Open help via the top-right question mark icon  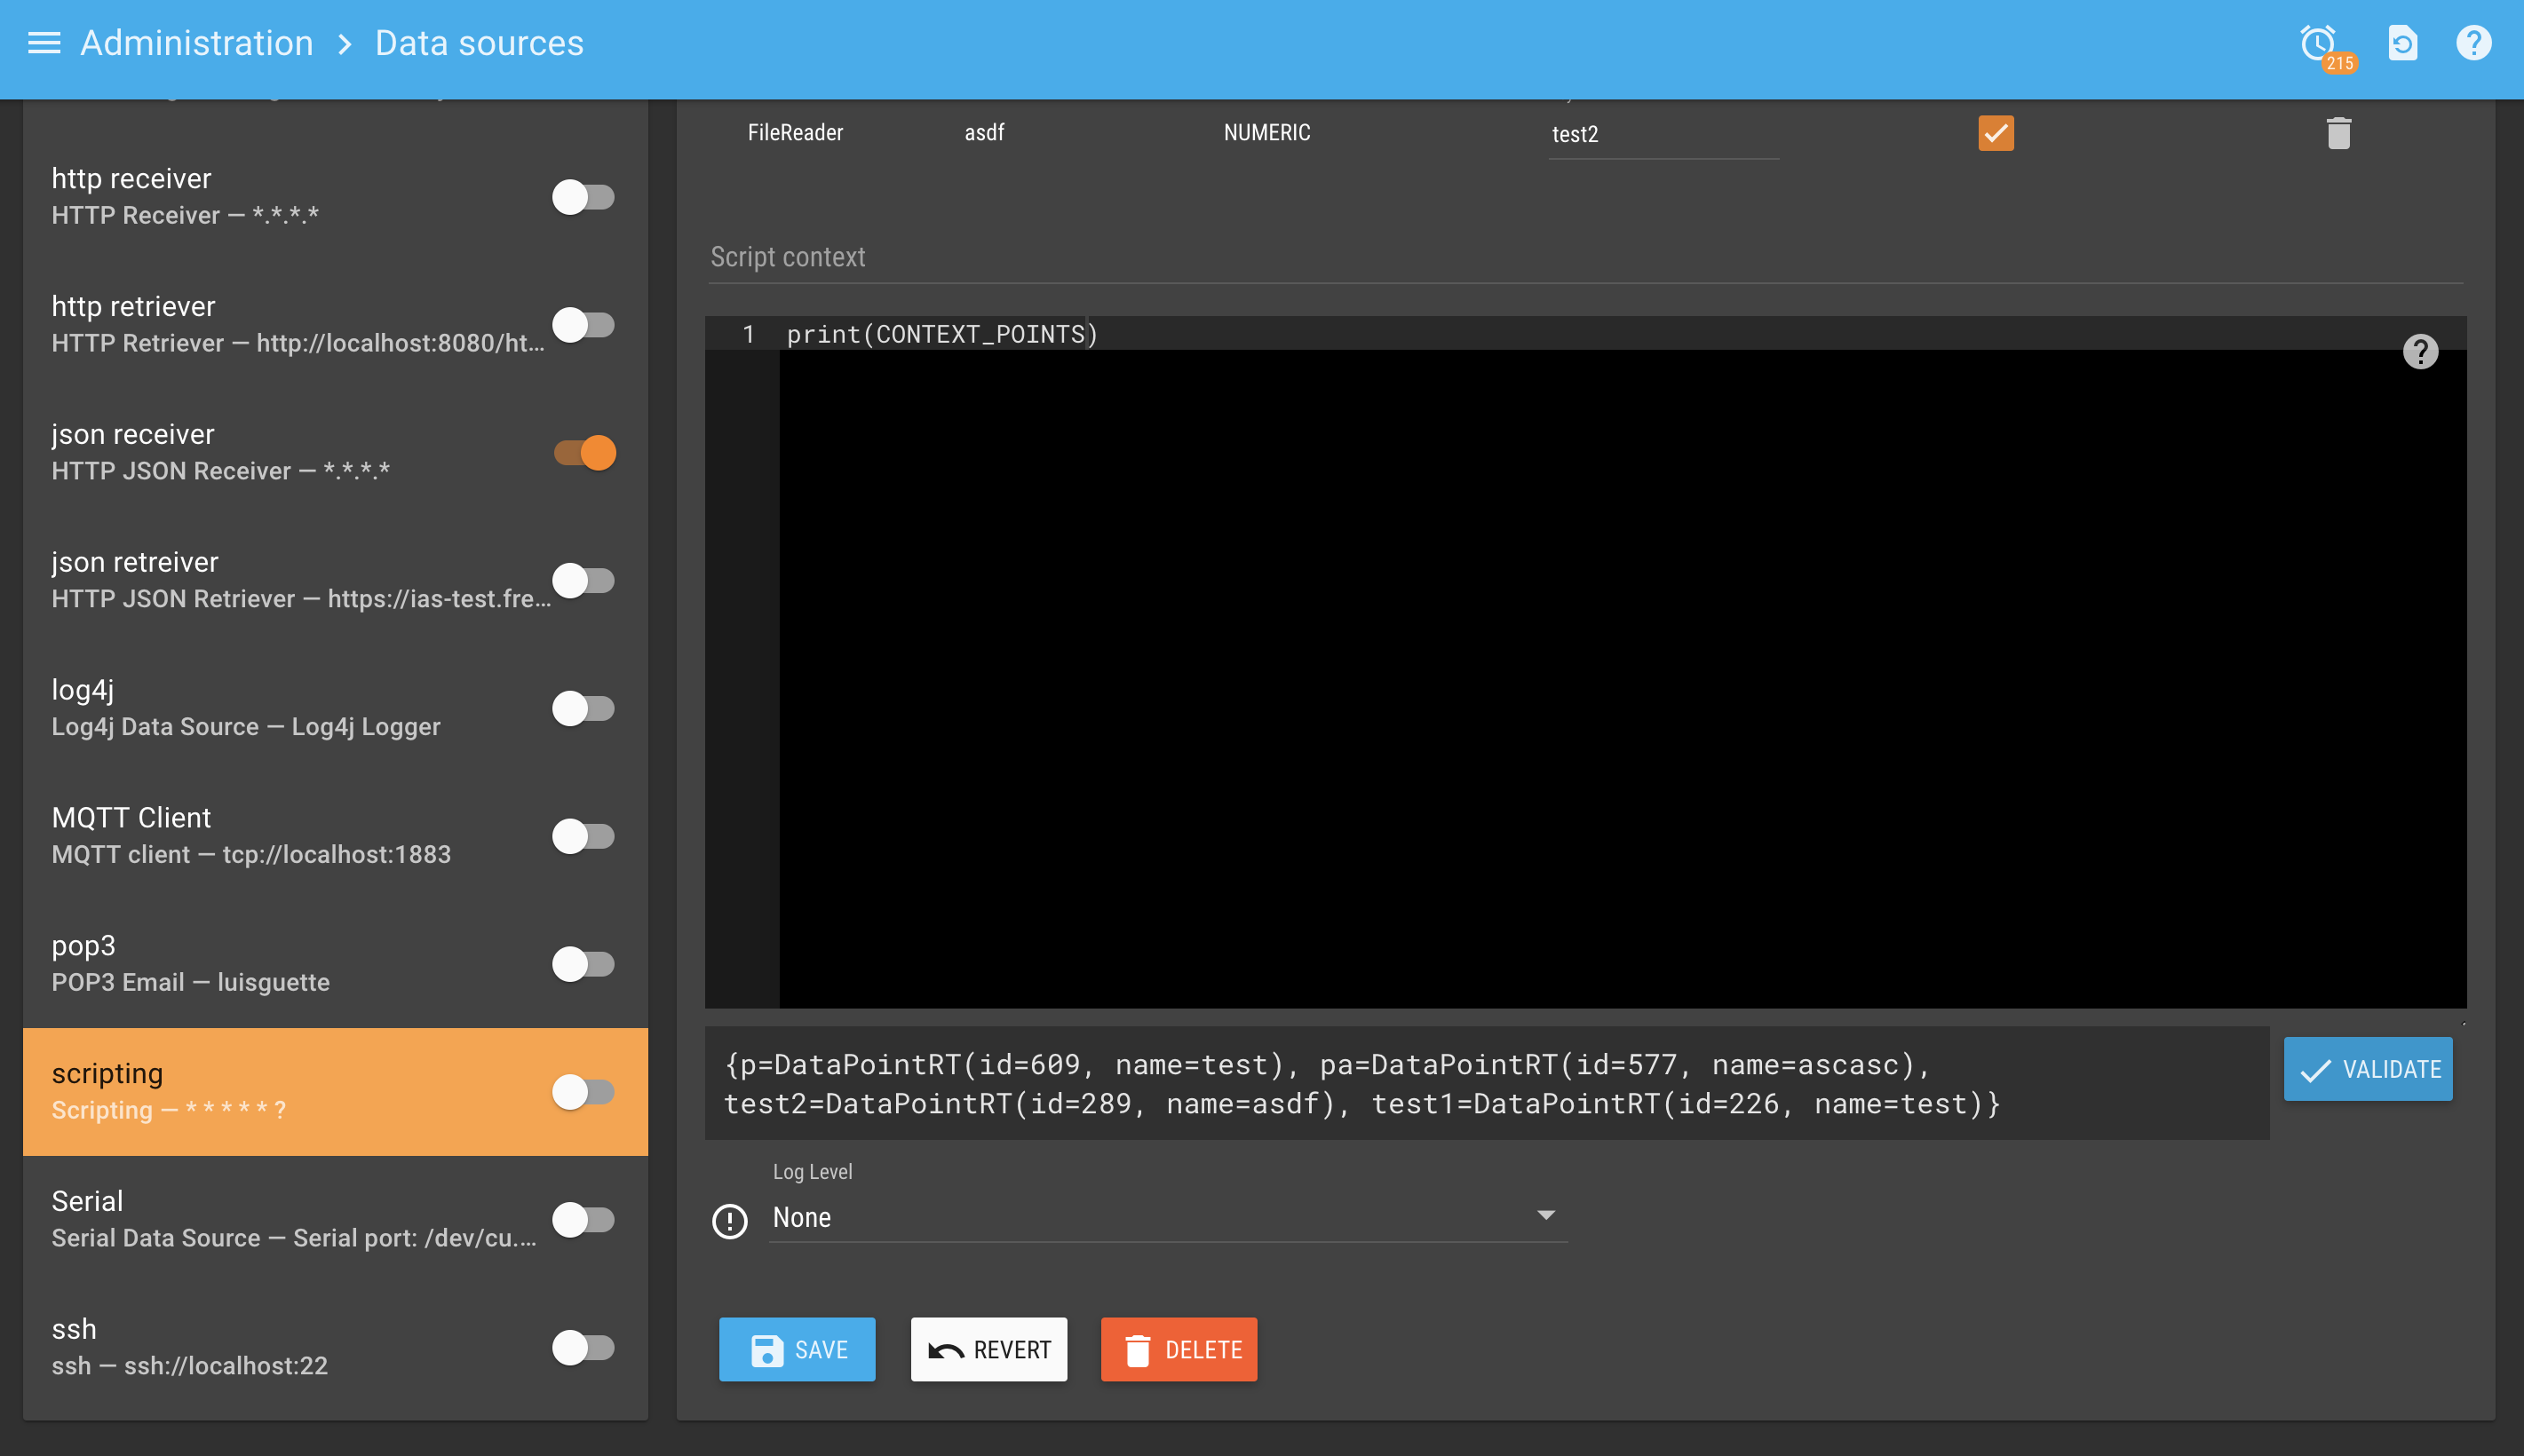coord(2473,43)
